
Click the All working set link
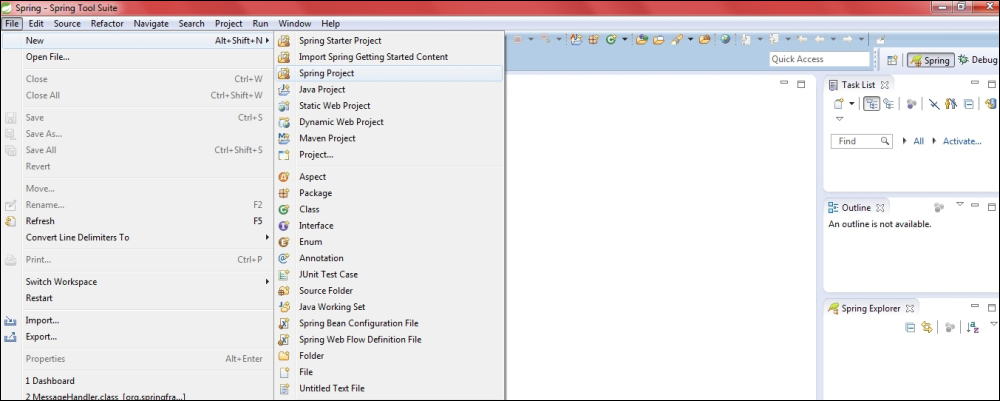(918, 141)
